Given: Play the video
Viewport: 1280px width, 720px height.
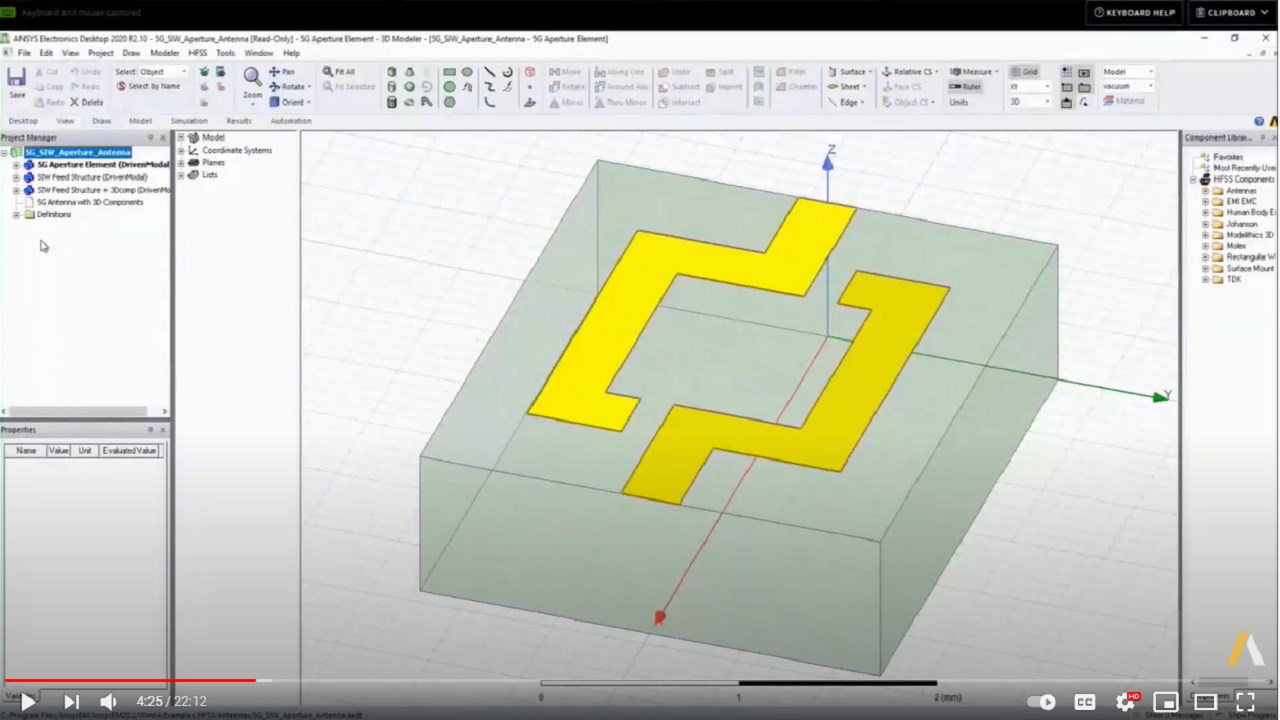Looking at the screenshot, I should click(x=28, y=702).
